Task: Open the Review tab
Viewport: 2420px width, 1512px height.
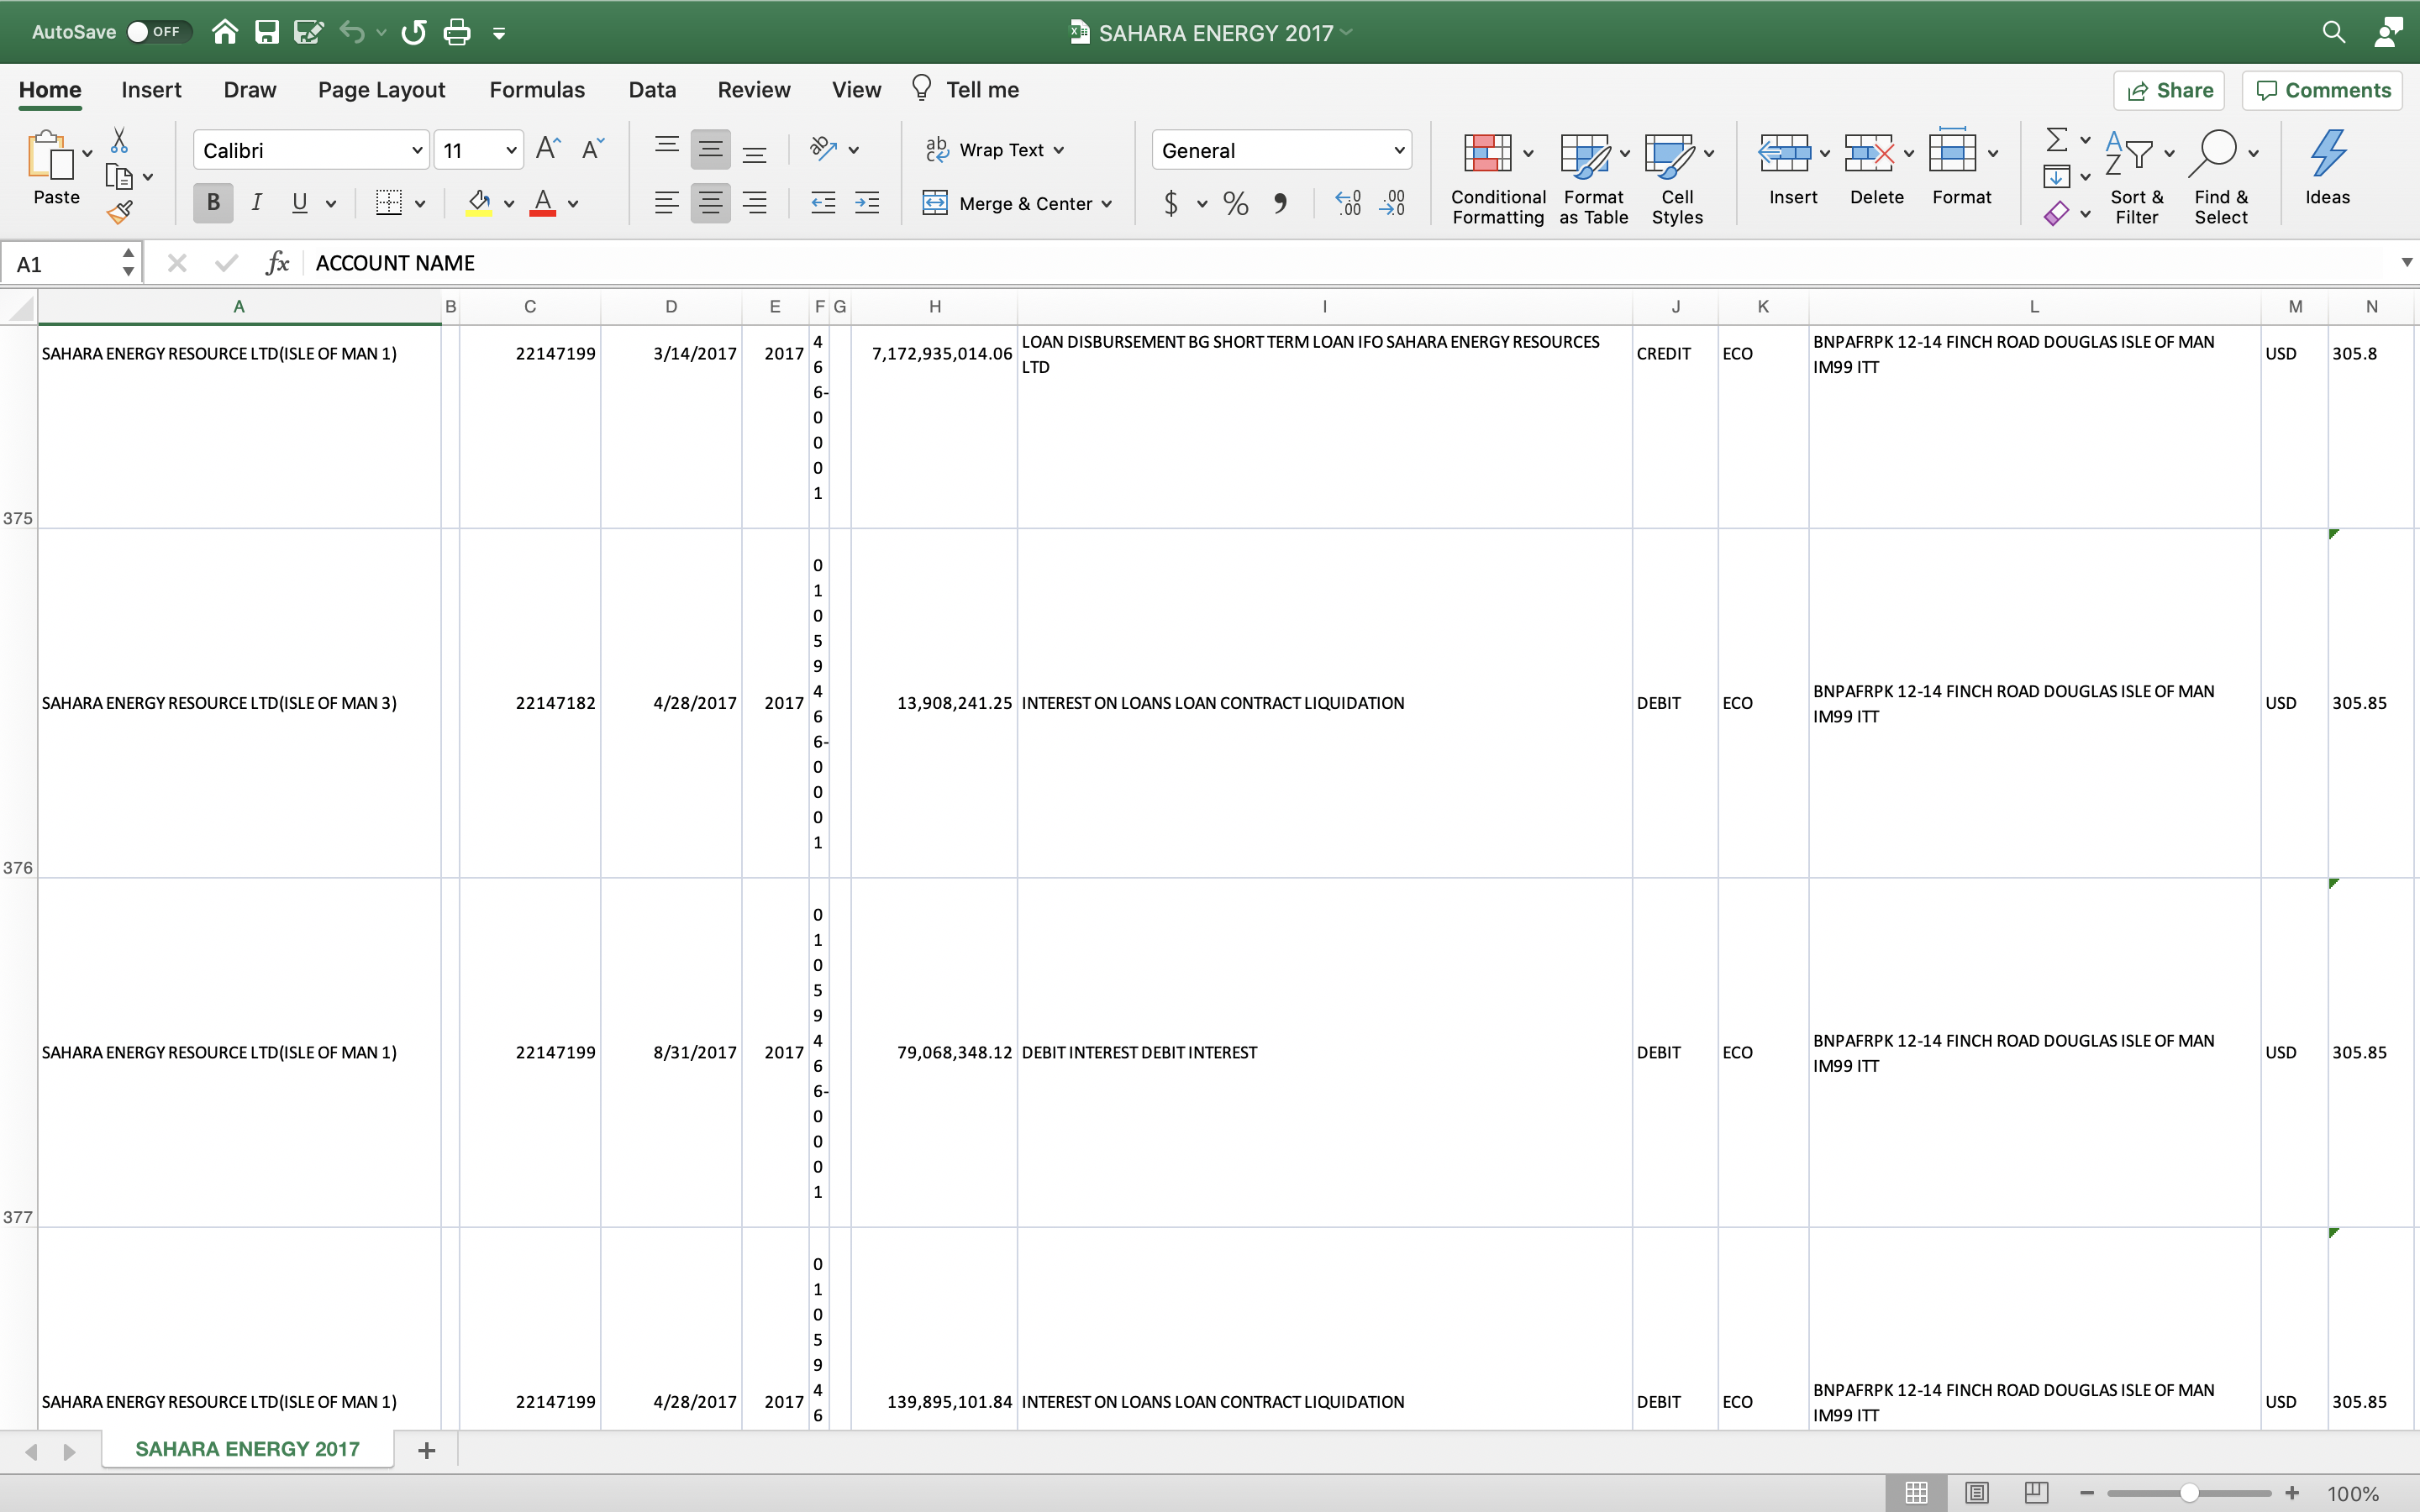Action: pos(754,90)
